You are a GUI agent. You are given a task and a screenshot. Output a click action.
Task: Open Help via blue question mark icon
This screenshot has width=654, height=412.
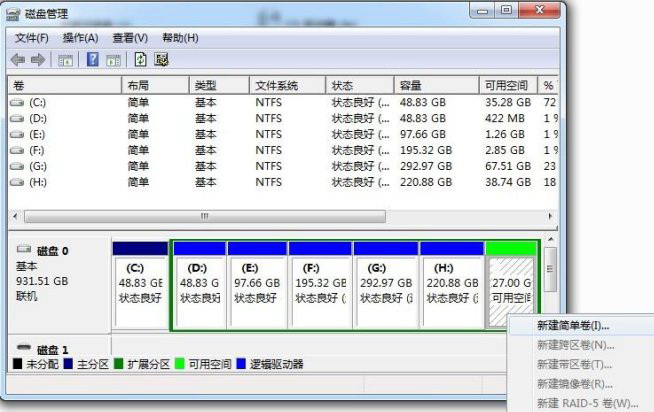92,60
